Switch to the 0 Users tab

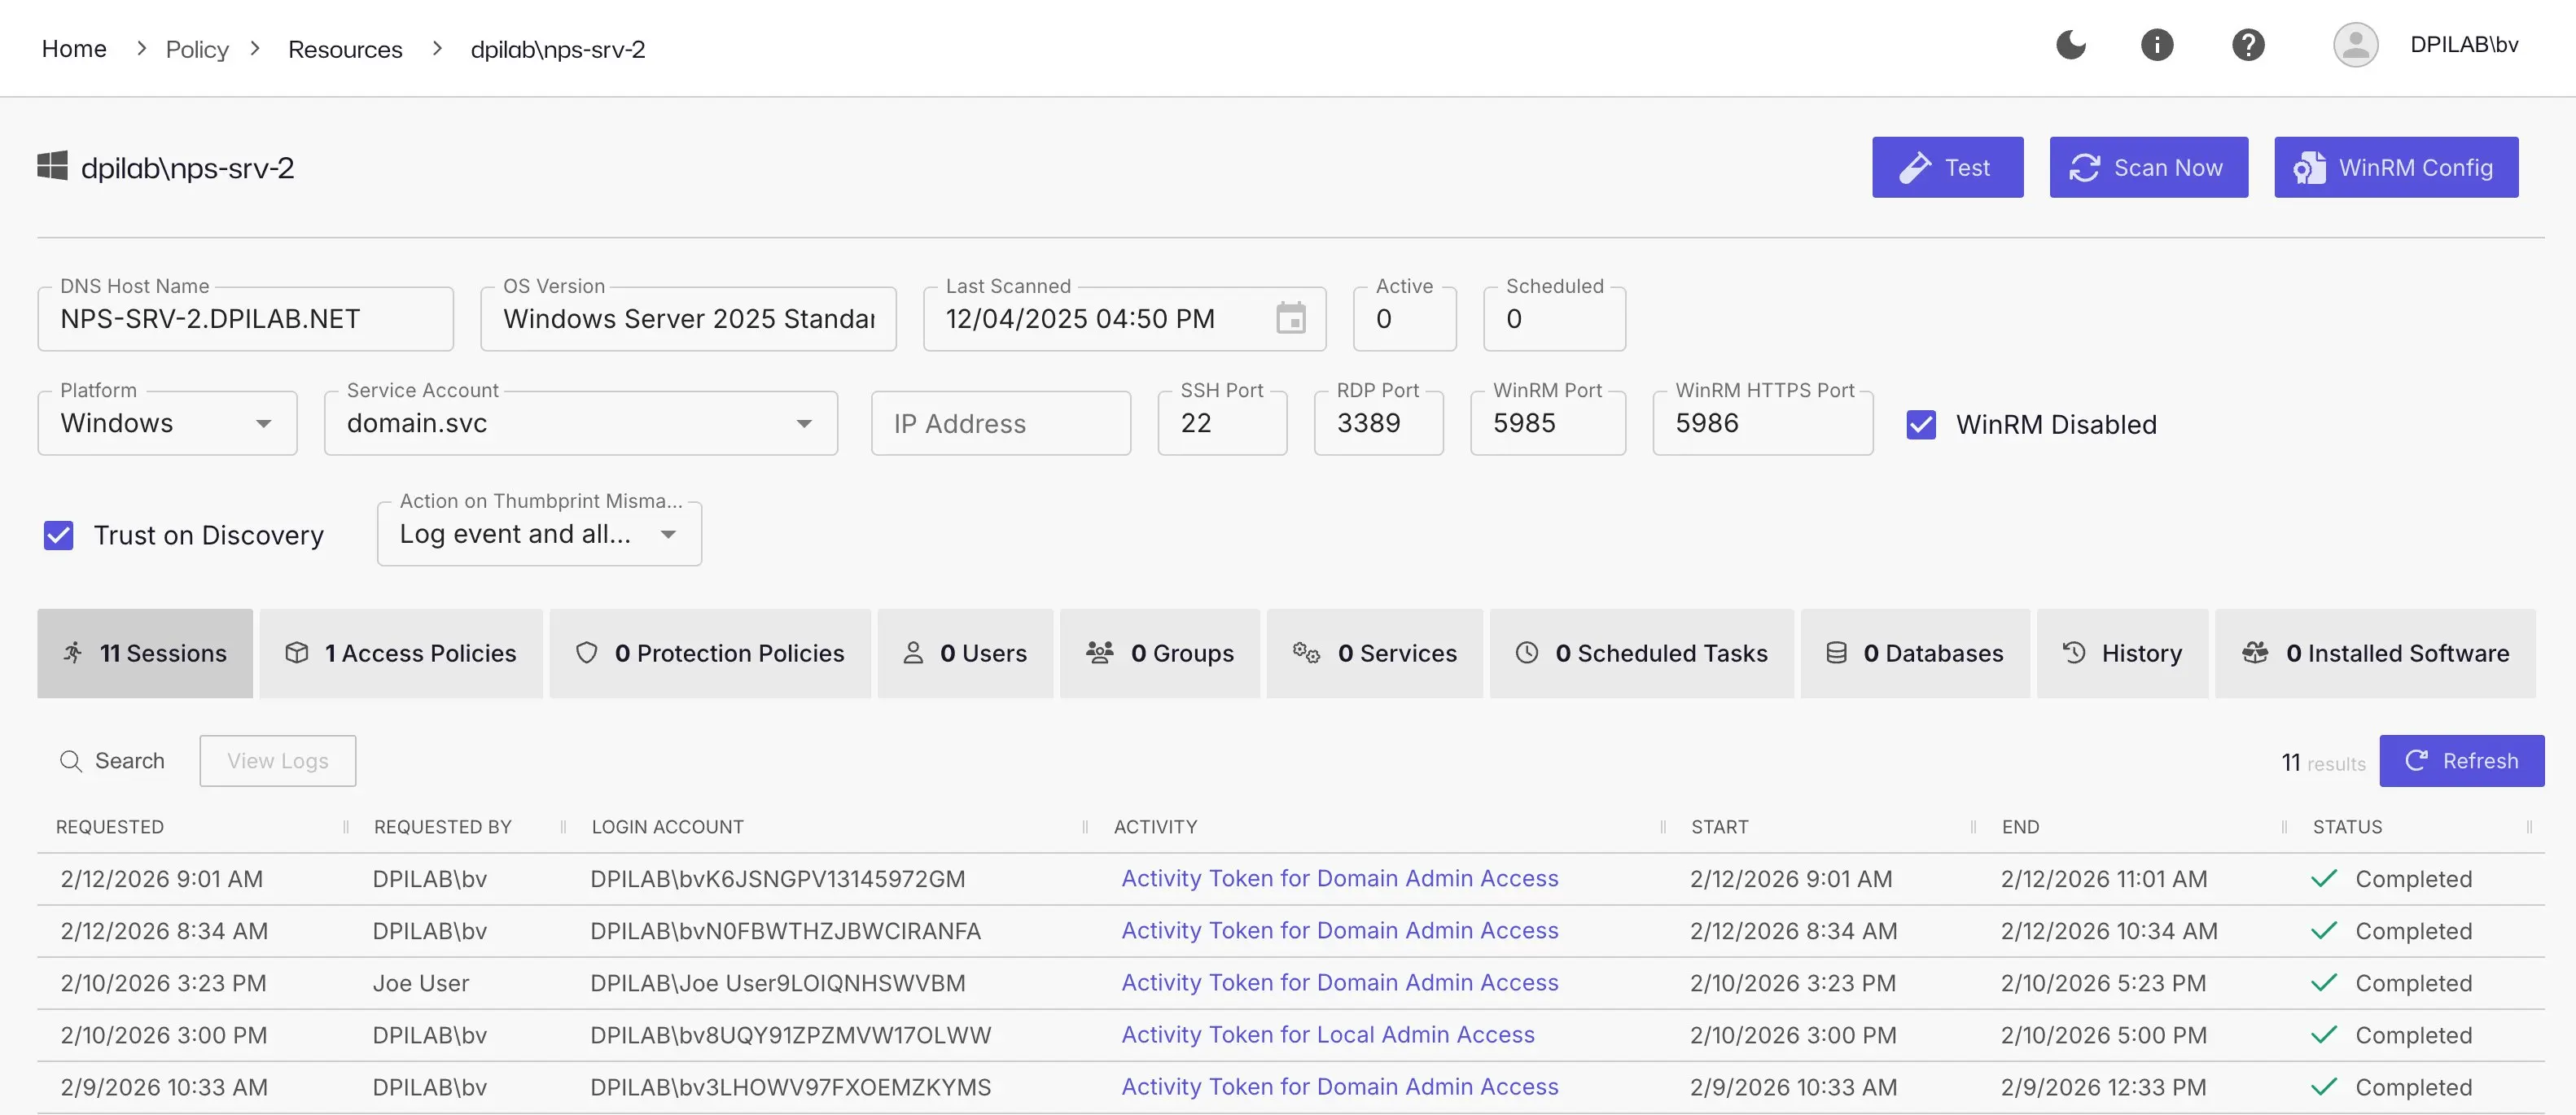(x=965, y=653)
